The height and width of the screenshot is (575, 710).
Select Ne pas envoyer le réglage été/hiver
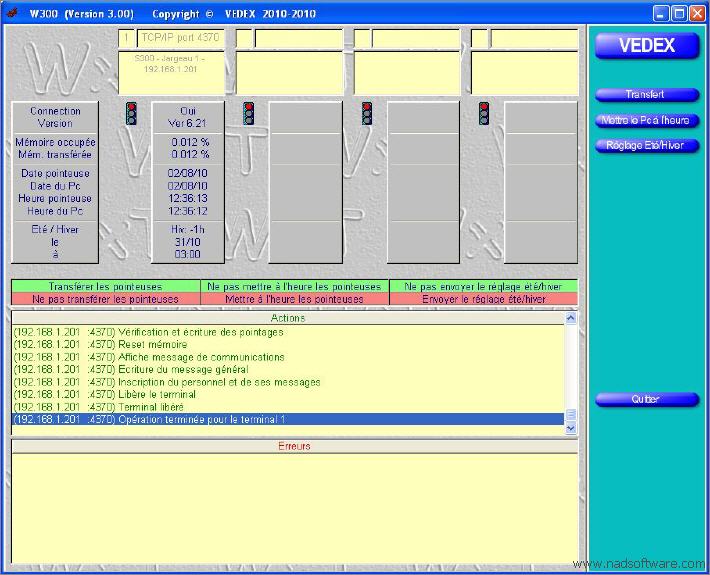point(483,287)
